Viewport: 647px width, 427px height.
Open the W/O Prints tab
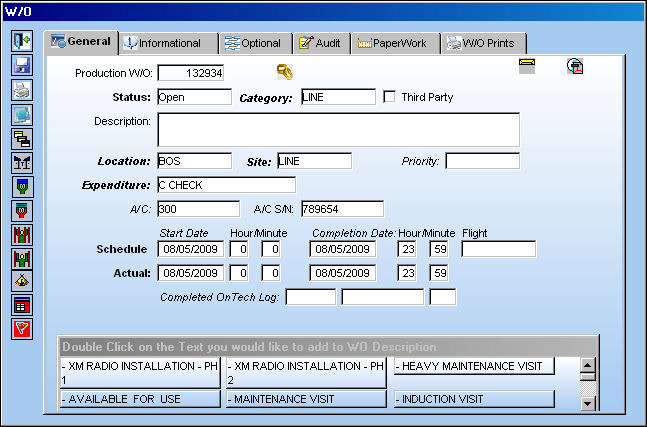tap(484, 43)
